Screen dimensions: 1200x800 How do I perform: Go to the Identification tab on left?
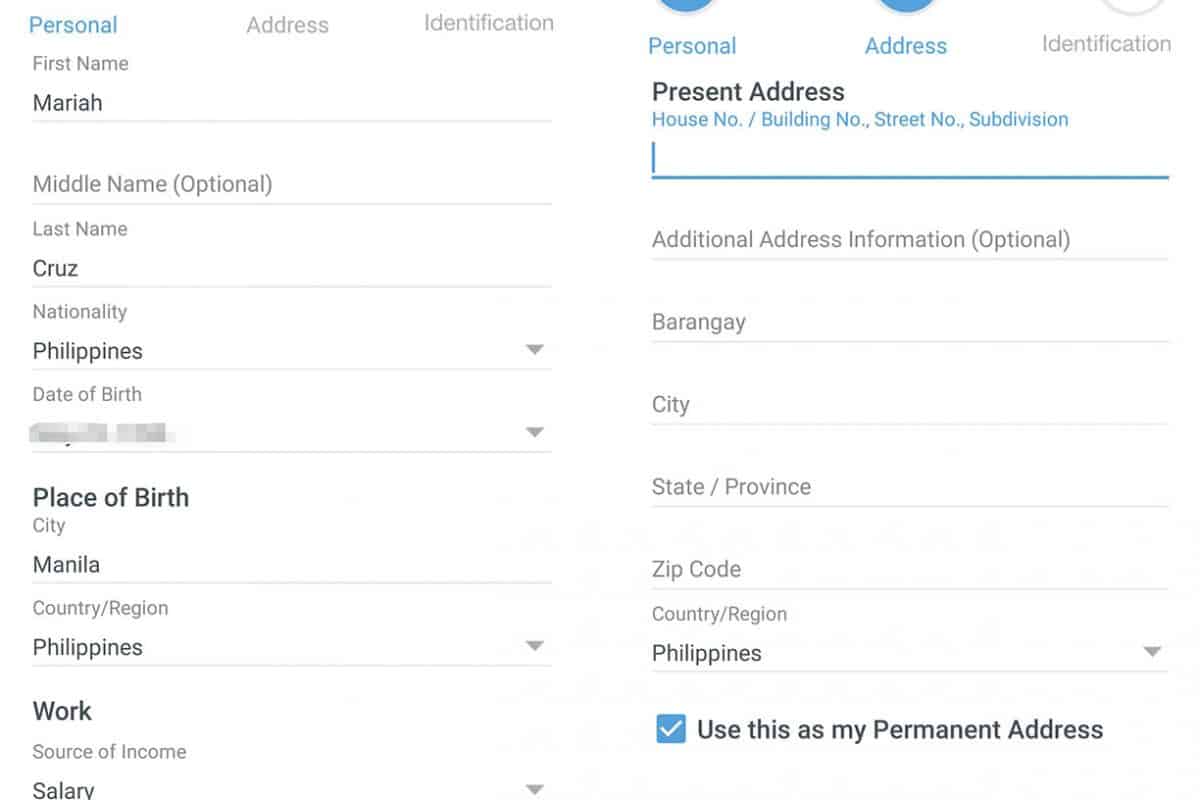[x=488, y=23]
